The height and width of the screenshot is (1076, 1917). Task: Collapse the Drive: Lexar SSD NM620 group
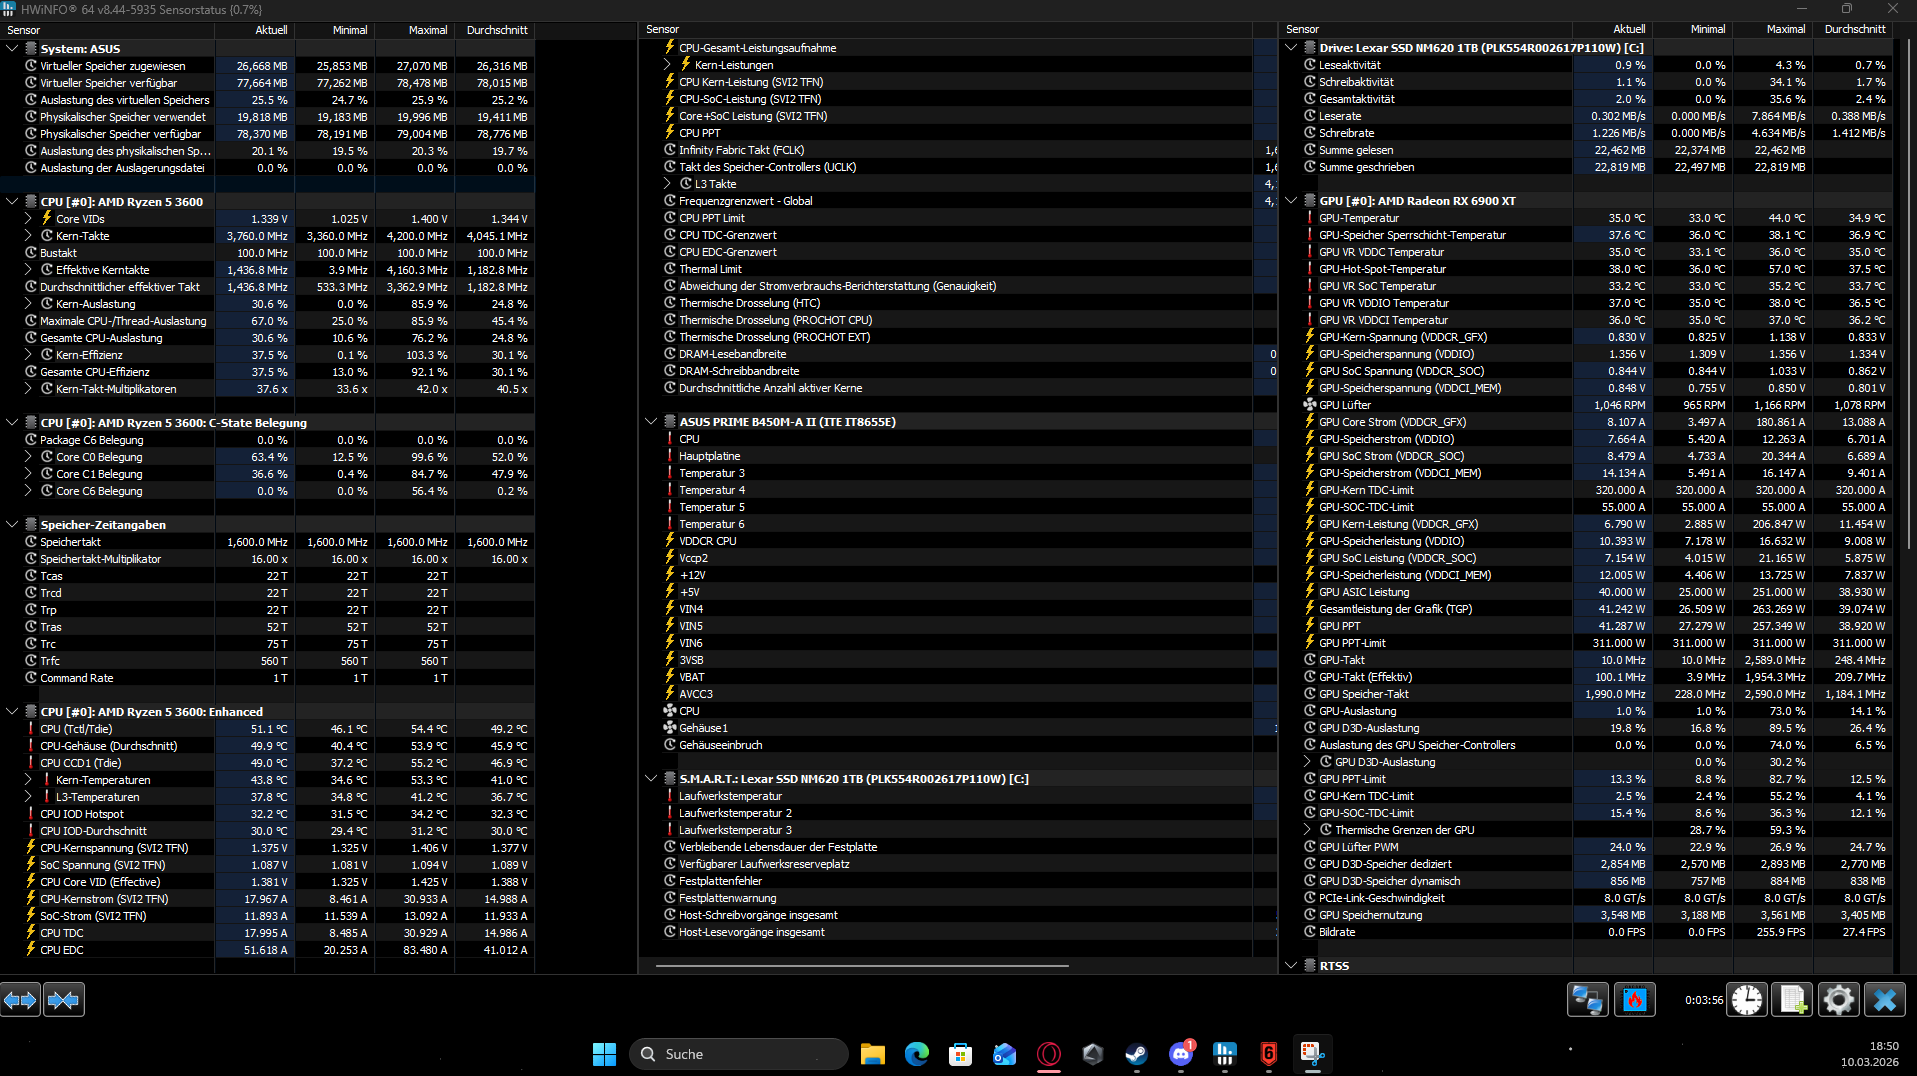pos(1291,47)
